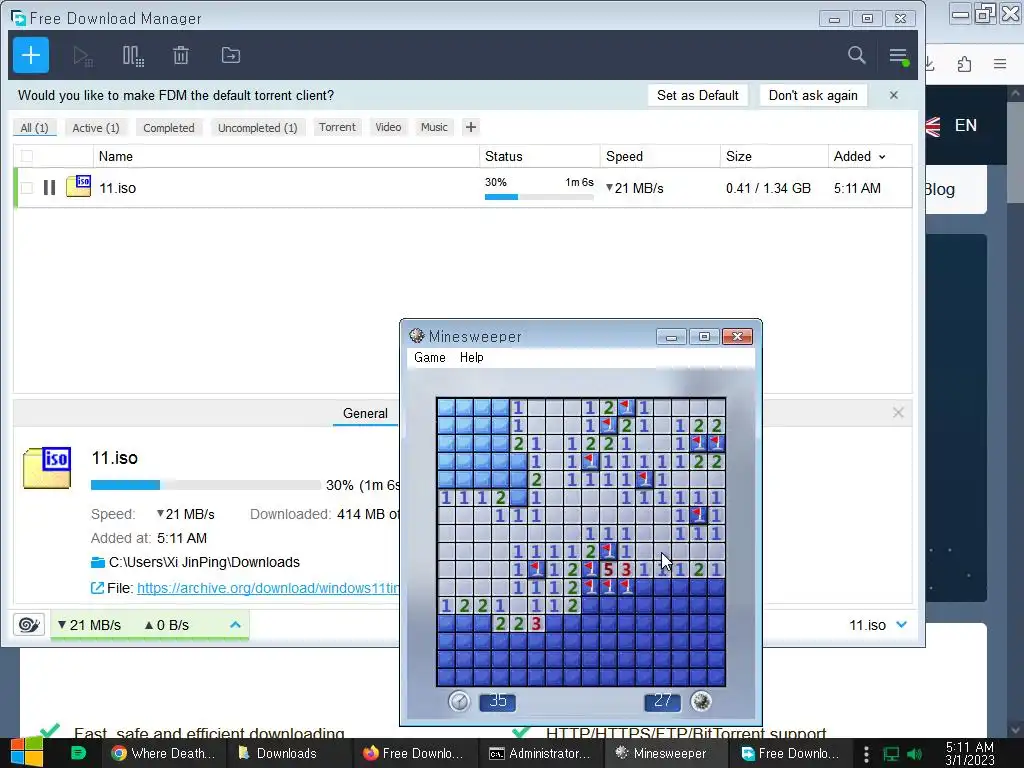Click the 11.iso file icon in list
Screen dimensions: 1024x768
(x=78, y=187)
